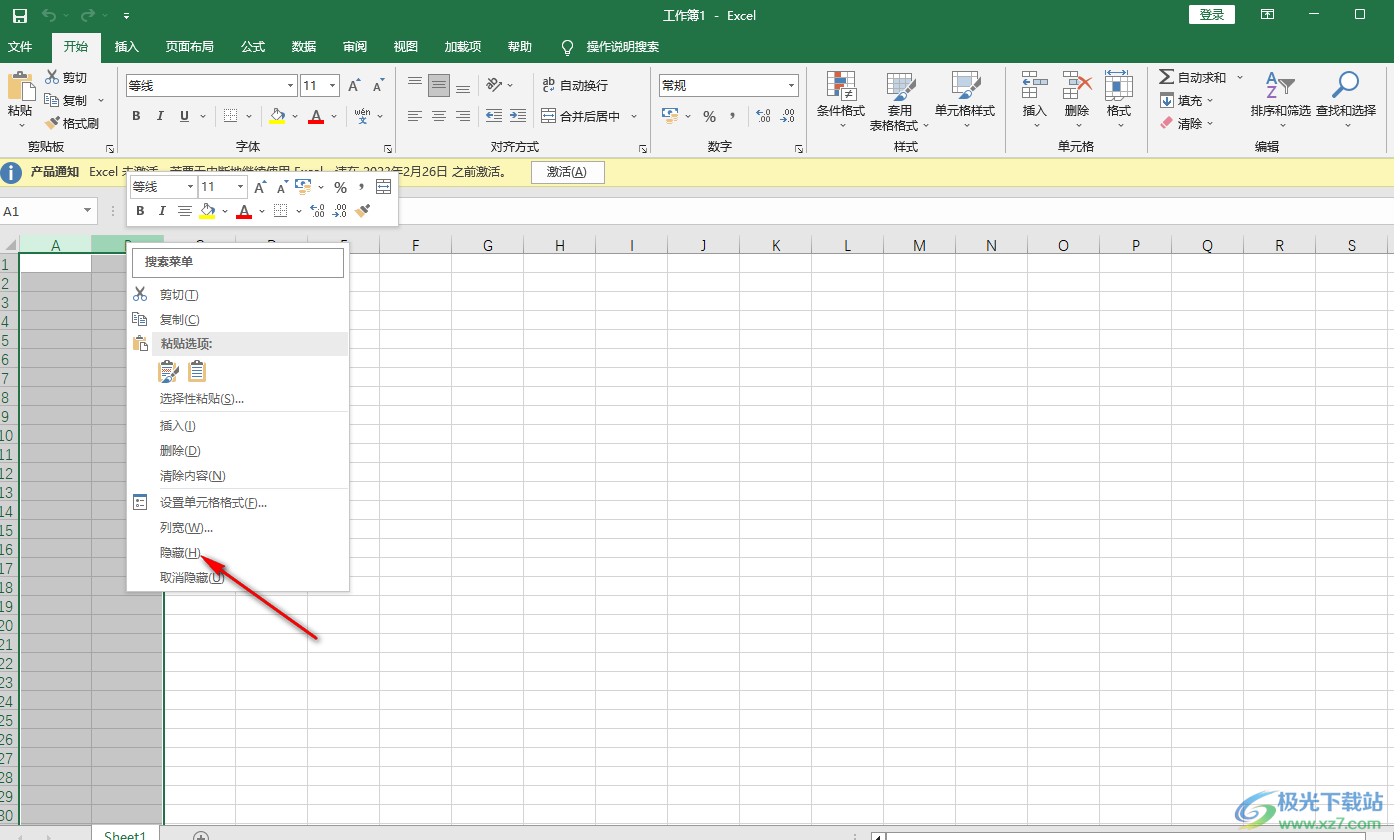Add a new sheet with the plus button
The width and height of the screenshot is (1394, 840).
pos(201,836)
